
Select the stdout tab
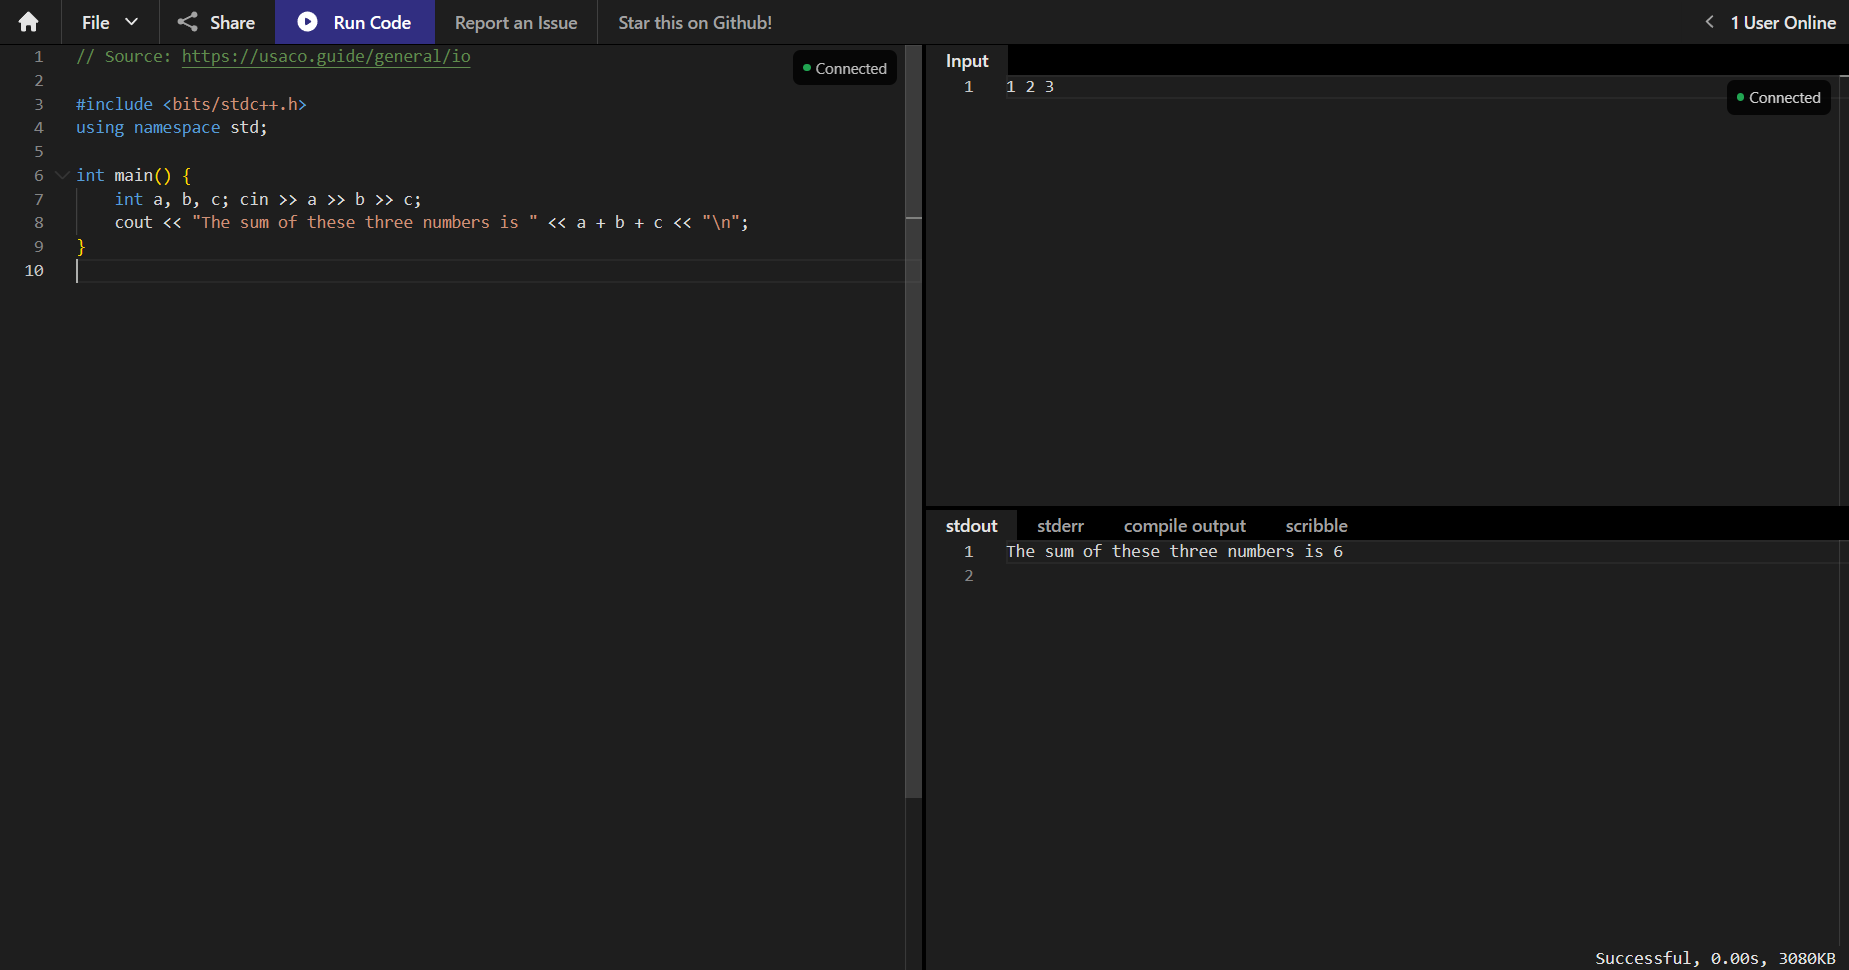point(971,525)
